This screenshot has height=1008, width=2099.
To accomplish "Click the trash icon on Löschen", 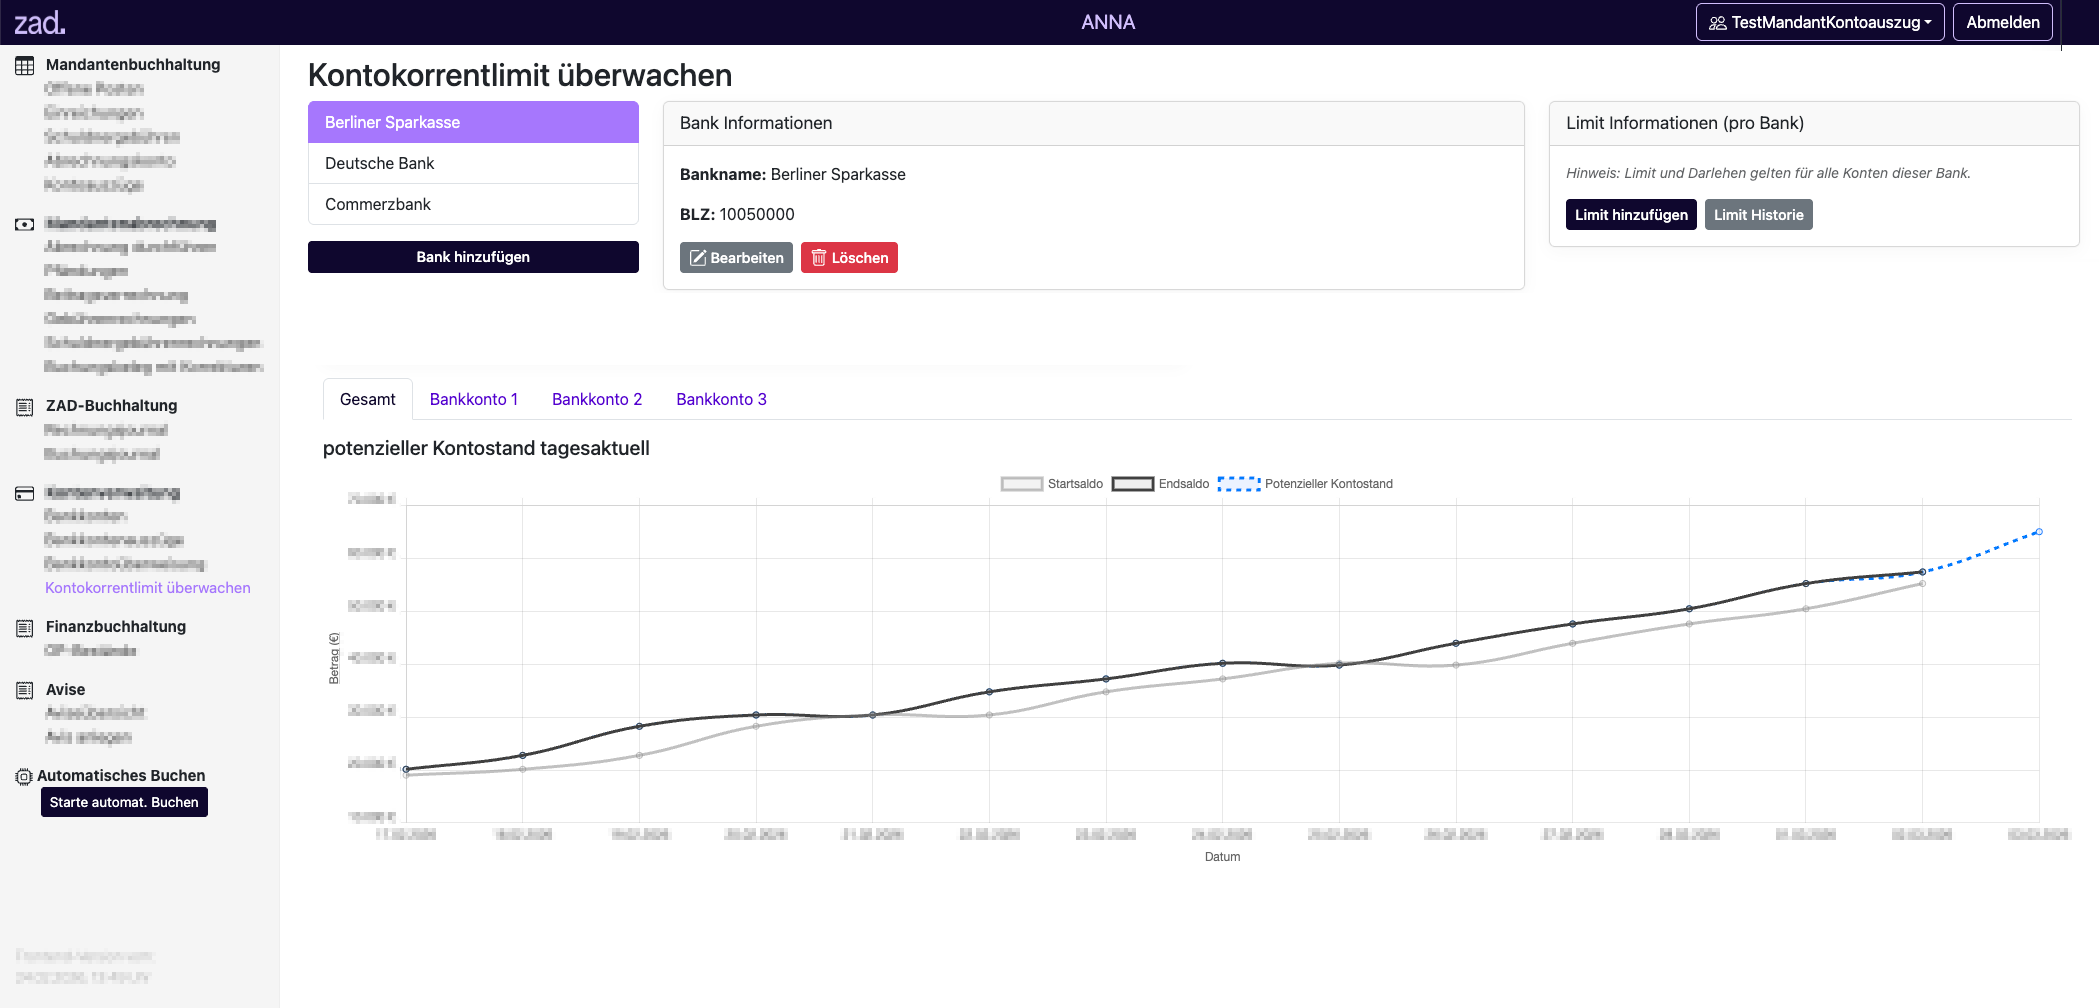I will pos(819,258).
